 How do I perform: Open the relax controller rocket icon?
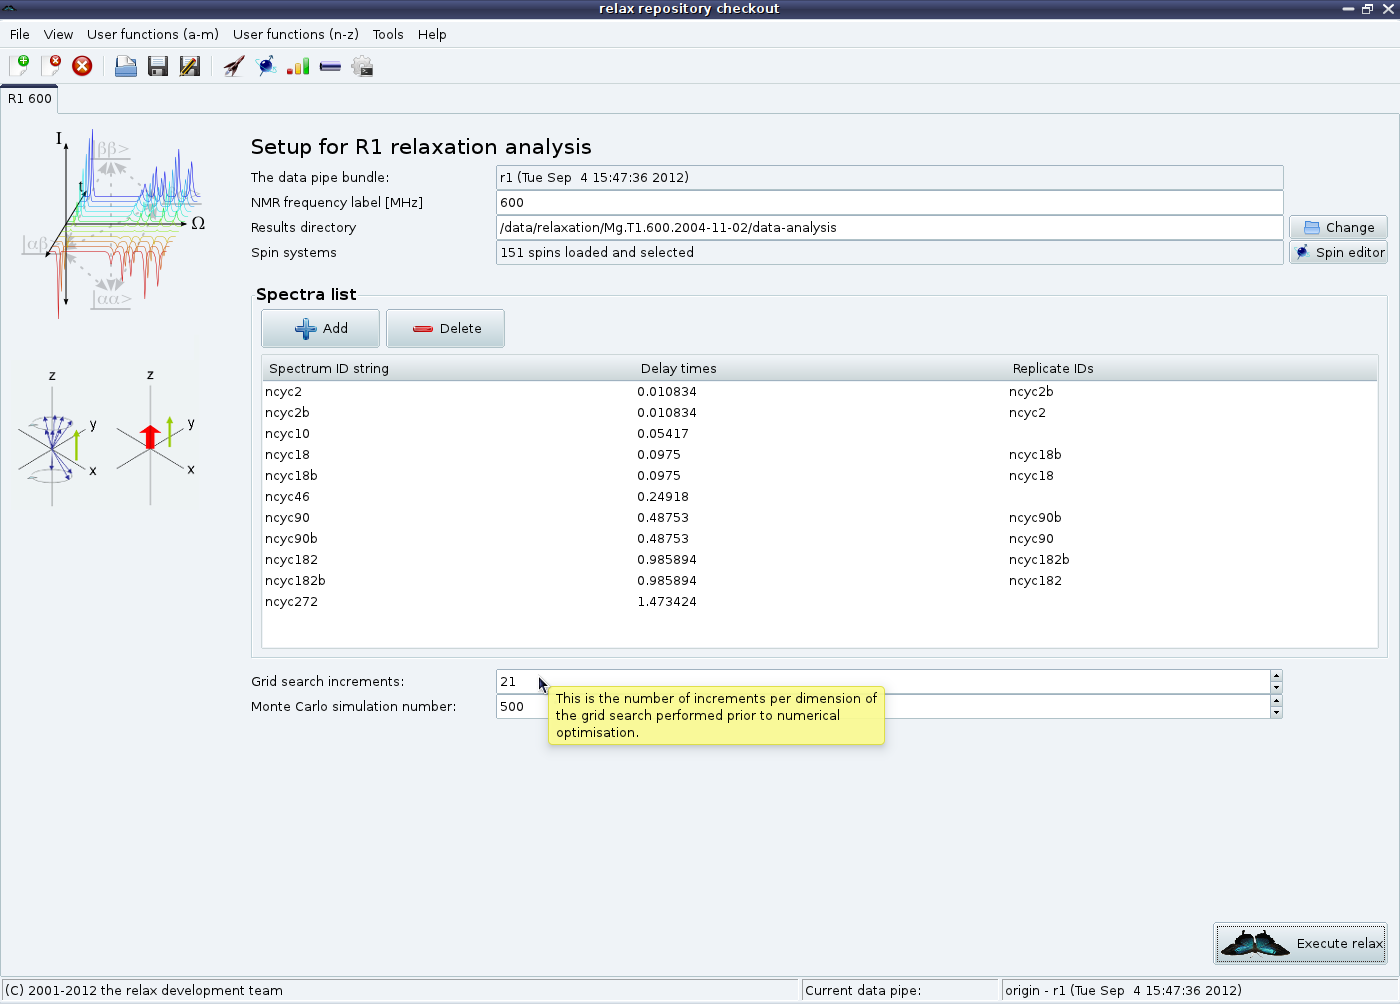tap(234, 66)
